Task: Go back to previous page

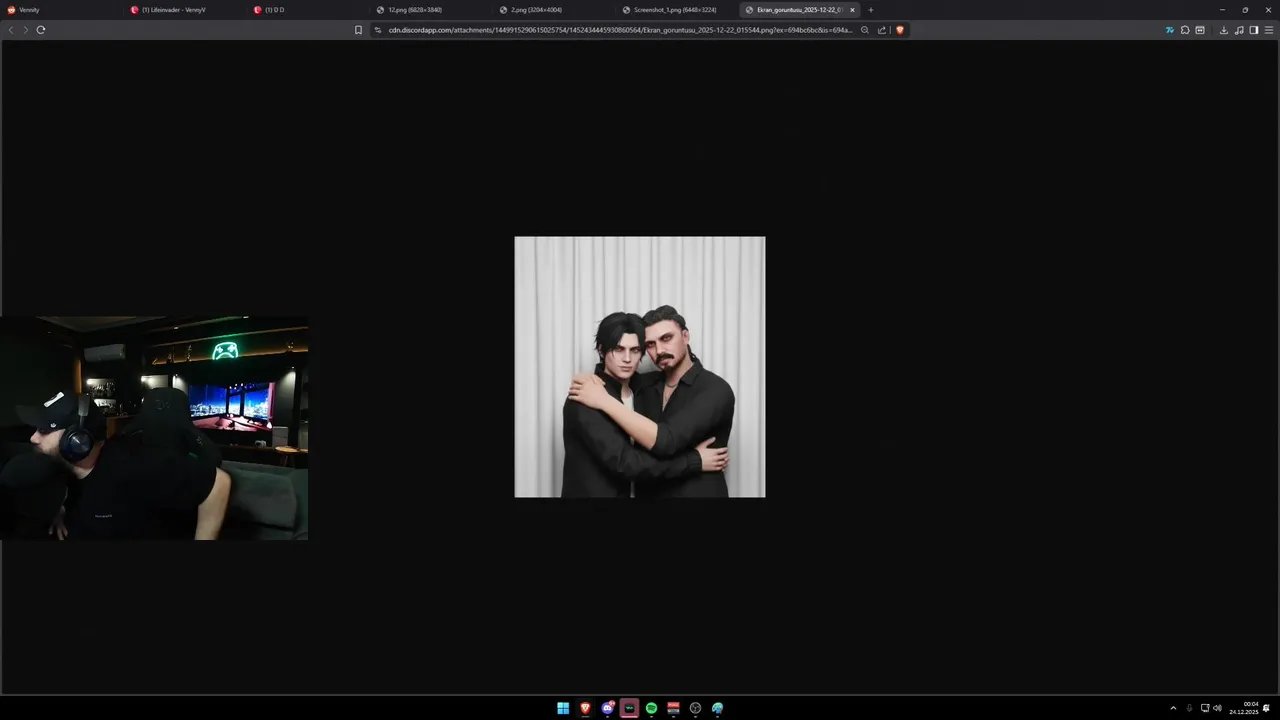Action: tap(11, 30)
